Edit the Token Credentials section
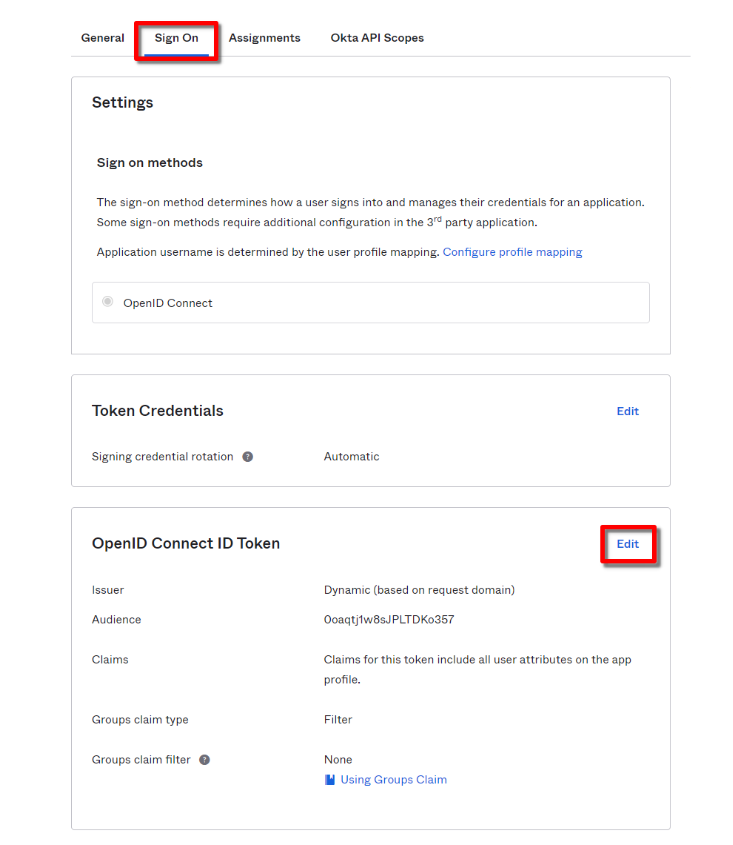 [627, 411]
